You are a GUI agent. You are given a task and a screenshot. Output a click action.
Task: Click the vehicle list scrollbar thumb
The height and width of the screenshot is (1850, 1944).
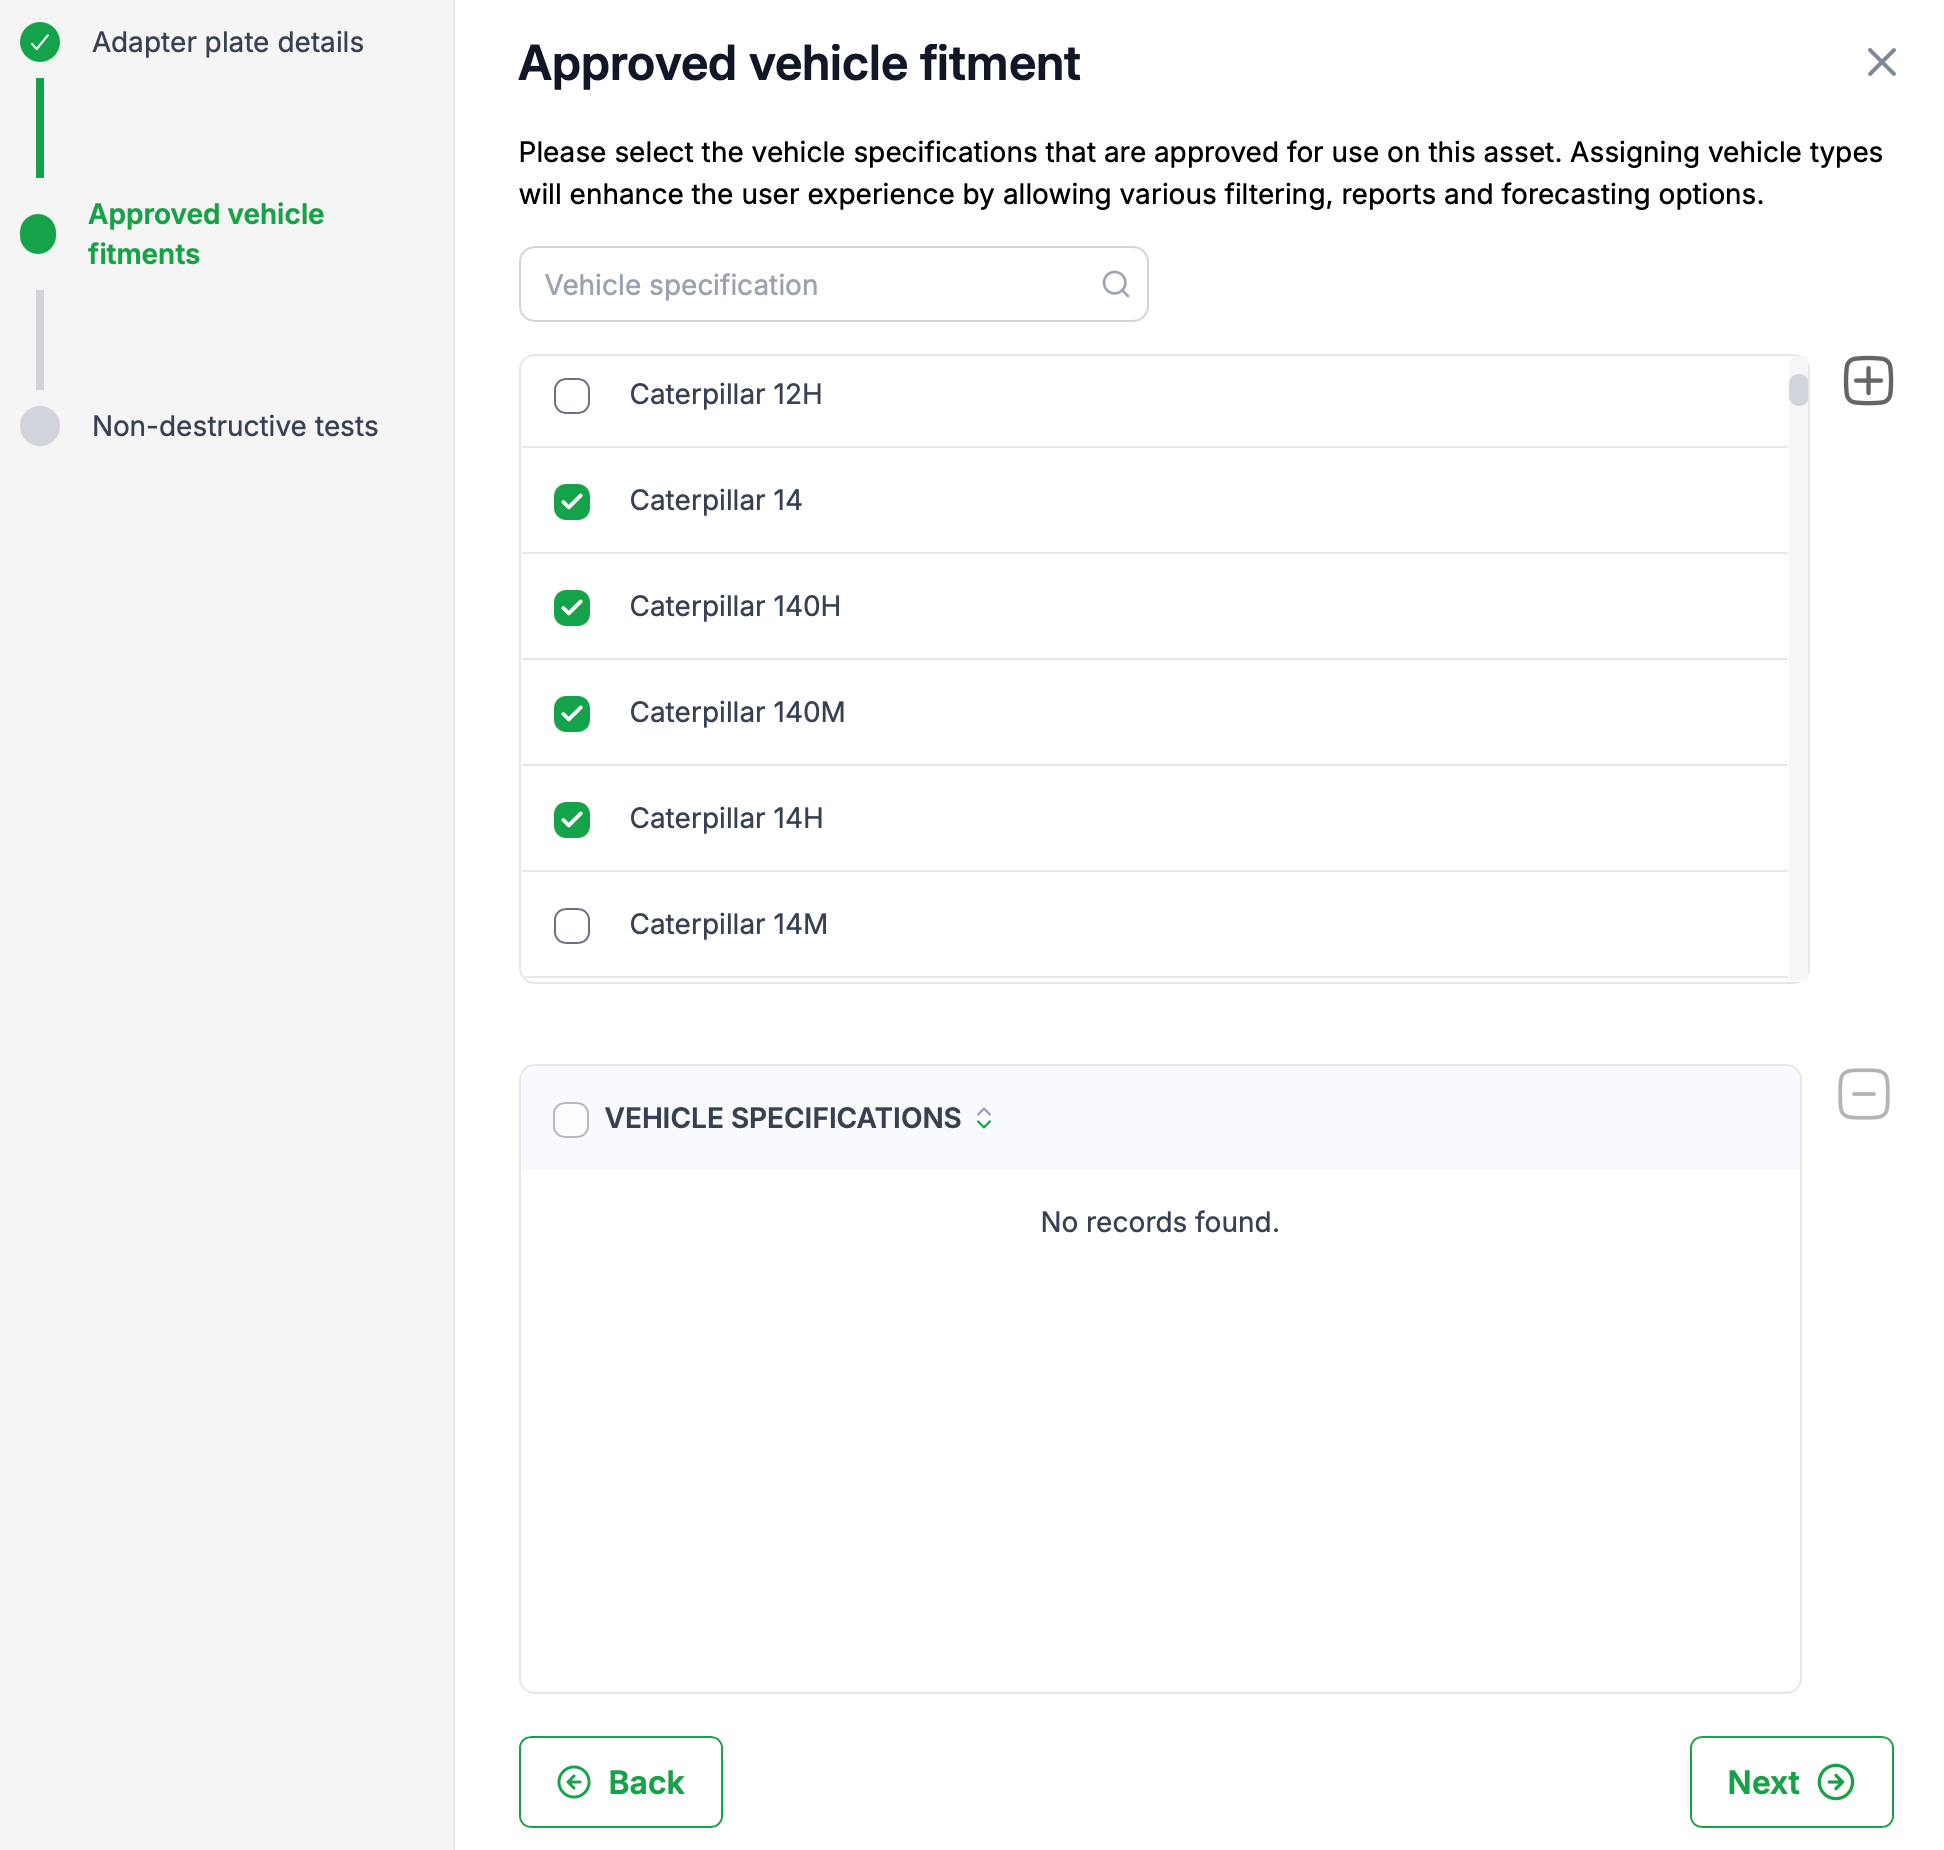coord(1798,390)
